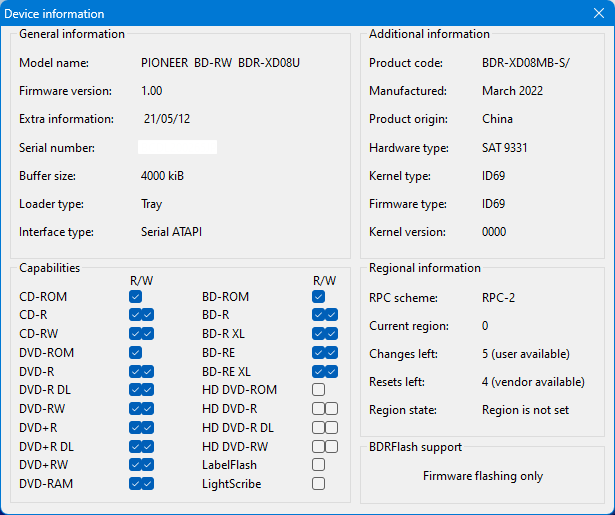
Task: Click the RPC-2 scheme value
Action: (500, 297)
